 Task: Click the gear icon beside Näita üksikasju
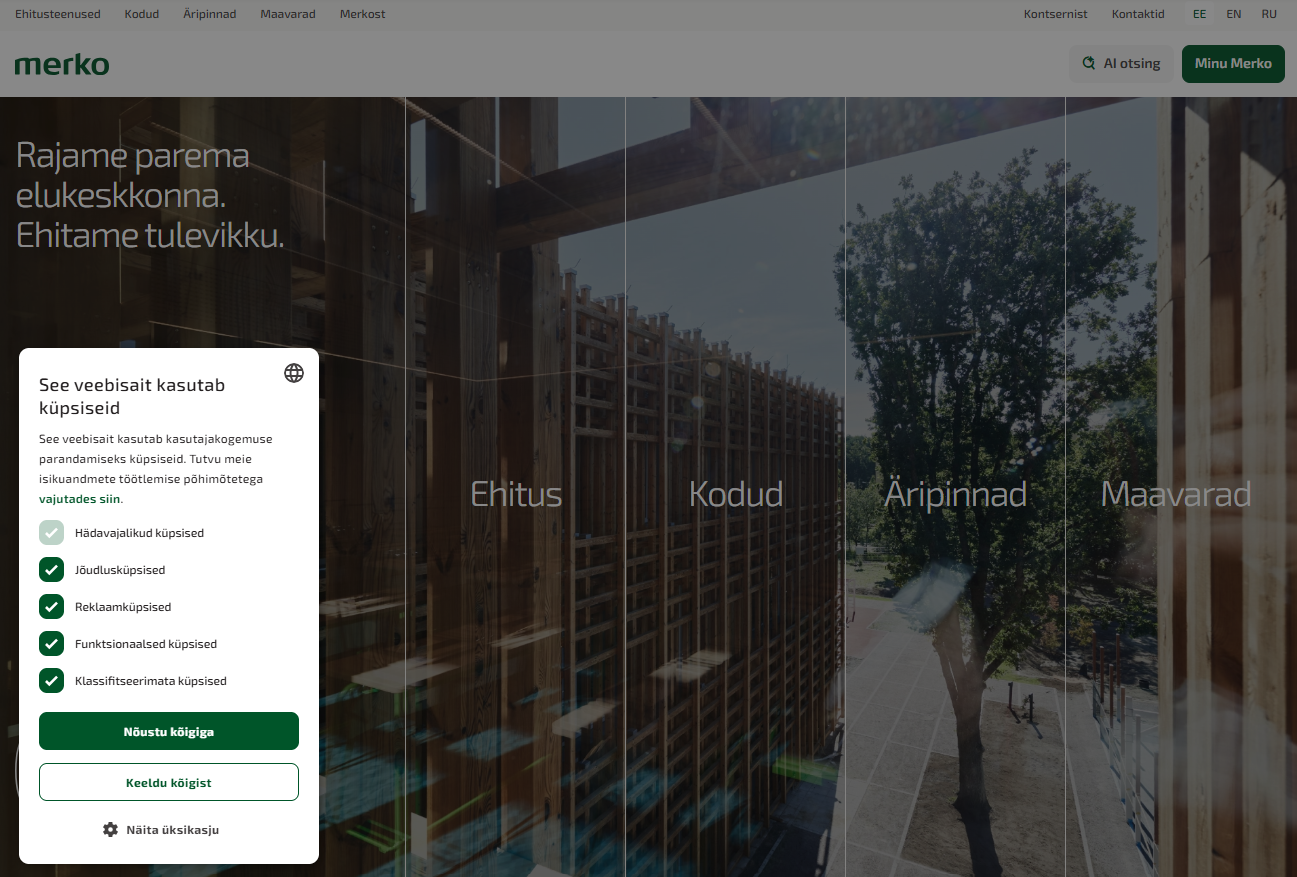click(111, 829)
